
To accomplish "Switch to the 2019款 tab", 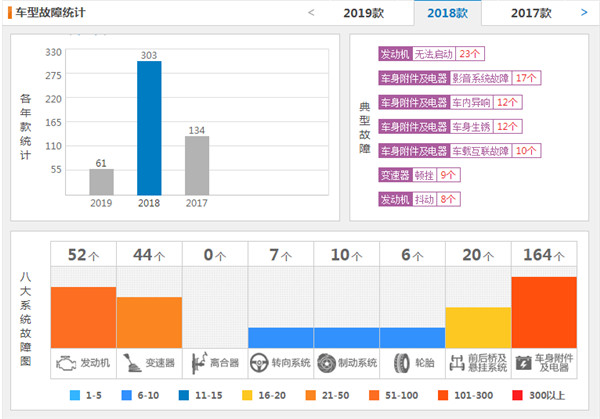I will pyautogui.click(x=363, y=13).
